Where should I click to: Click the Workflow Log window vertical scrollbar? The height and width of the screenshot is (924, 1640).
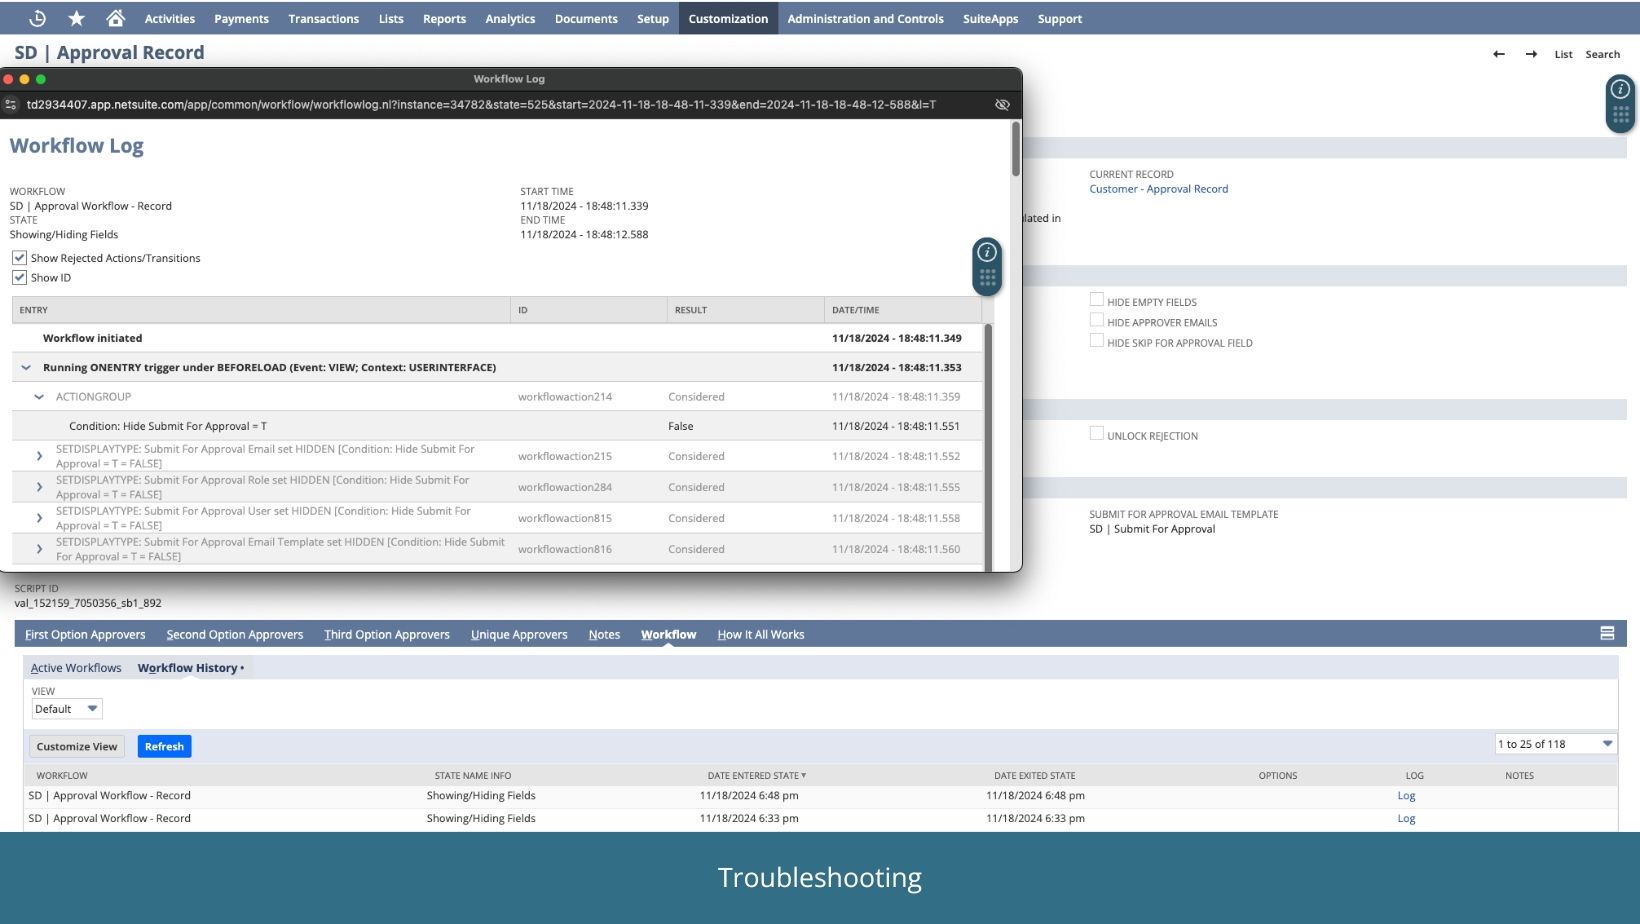1016,150
